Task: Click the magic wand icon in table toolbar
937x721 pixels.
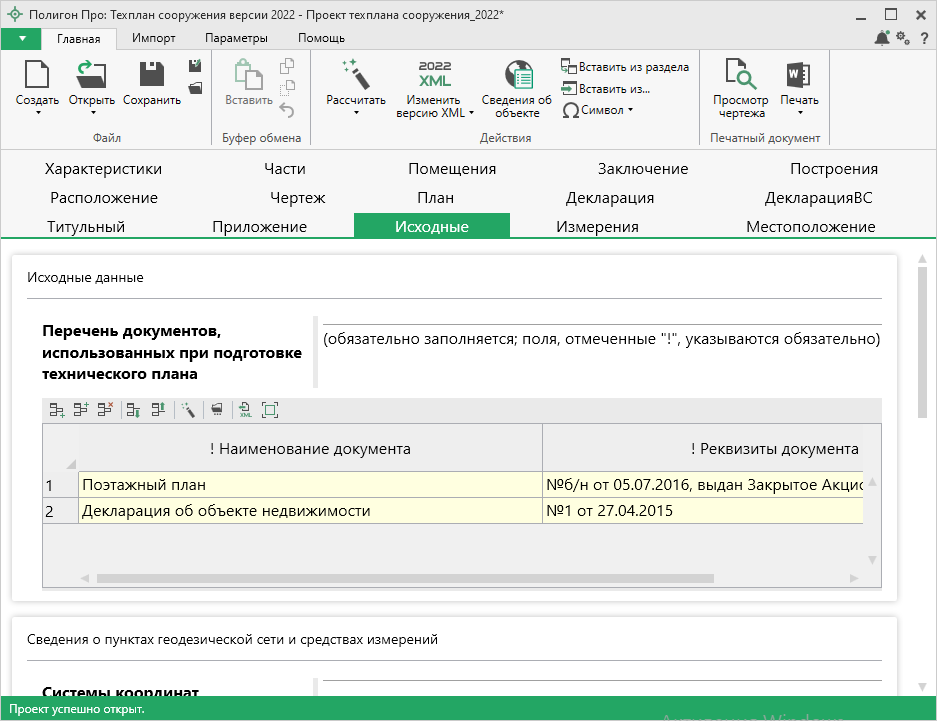Action: coord(186,409)
